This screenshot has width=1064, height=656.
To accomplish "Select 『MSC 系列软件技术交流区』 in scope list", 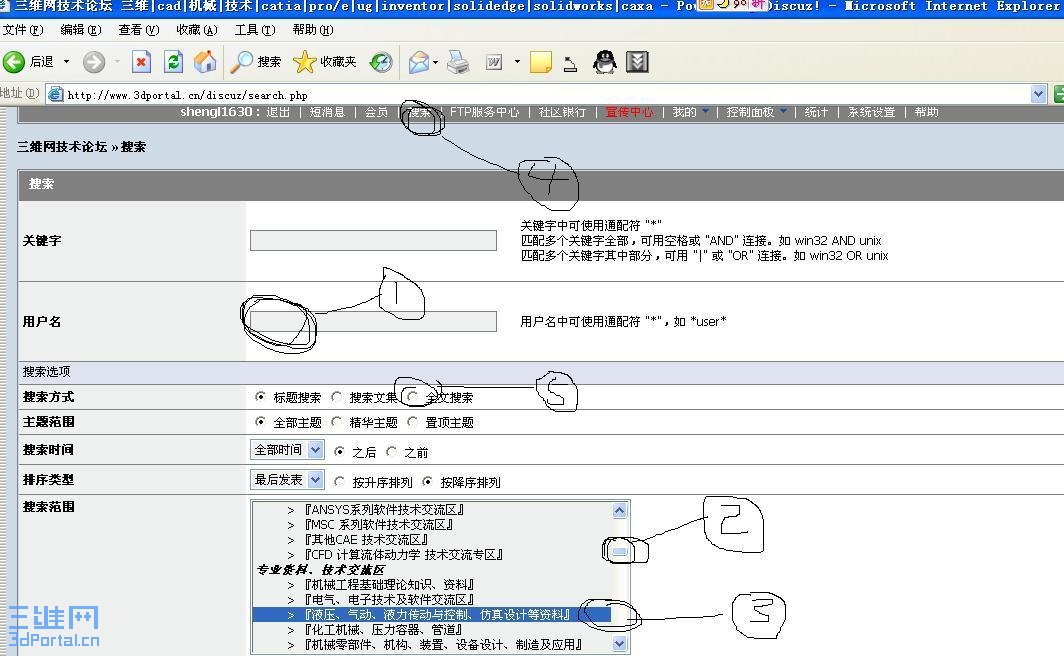I will tap(379, 524).
